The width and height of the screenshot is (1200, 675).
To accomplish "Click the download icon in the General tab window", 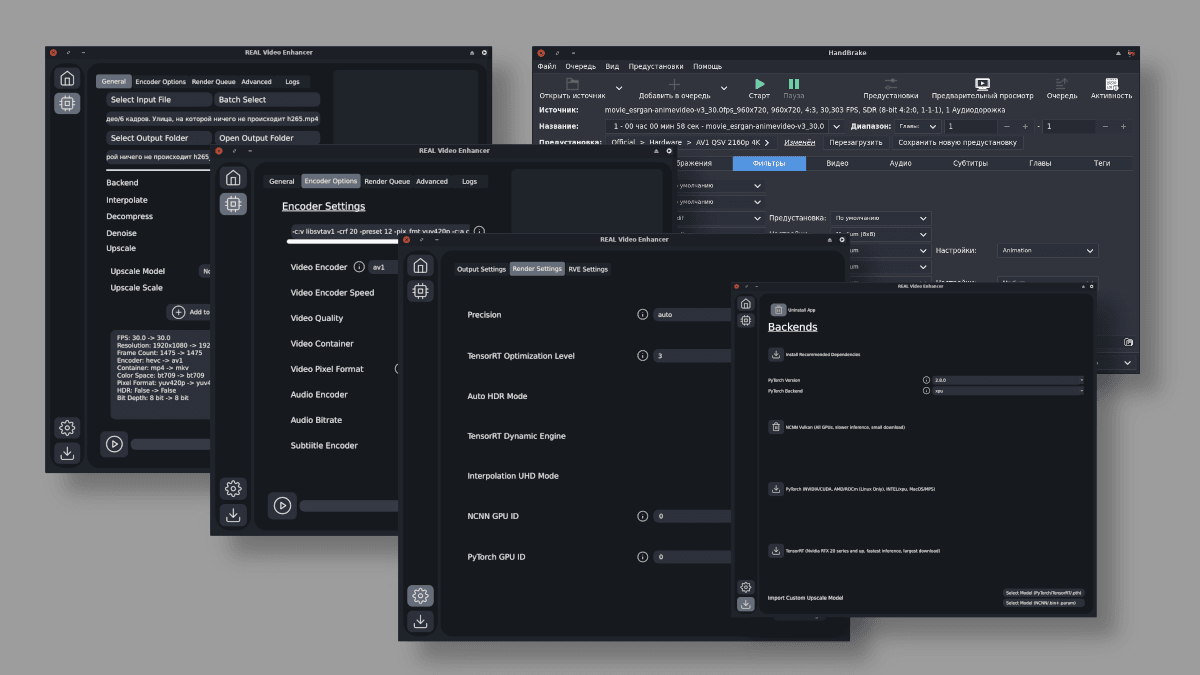I will coord(67,453).
